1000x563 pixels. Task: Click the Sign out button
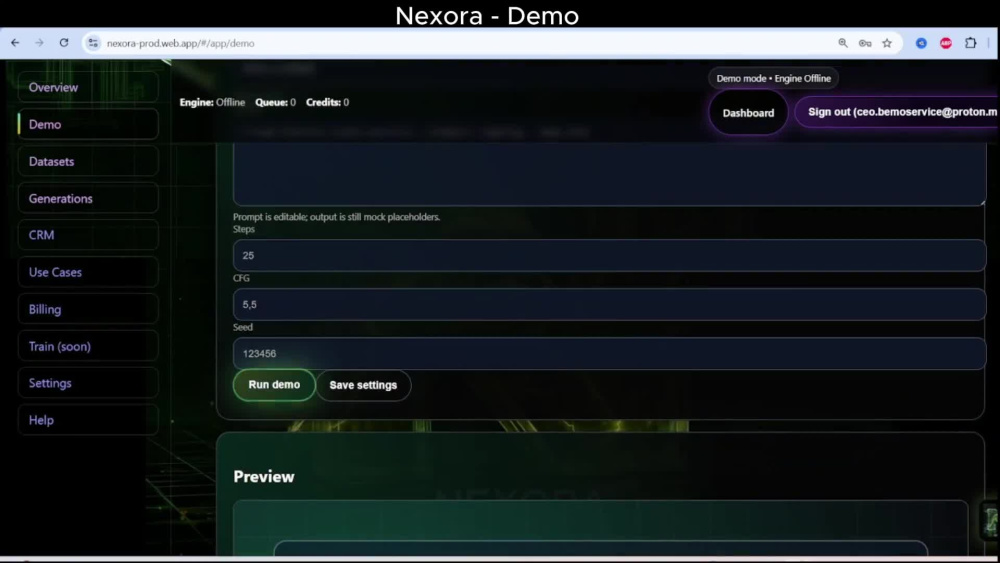pyautogui.click(x=897, y=112)
